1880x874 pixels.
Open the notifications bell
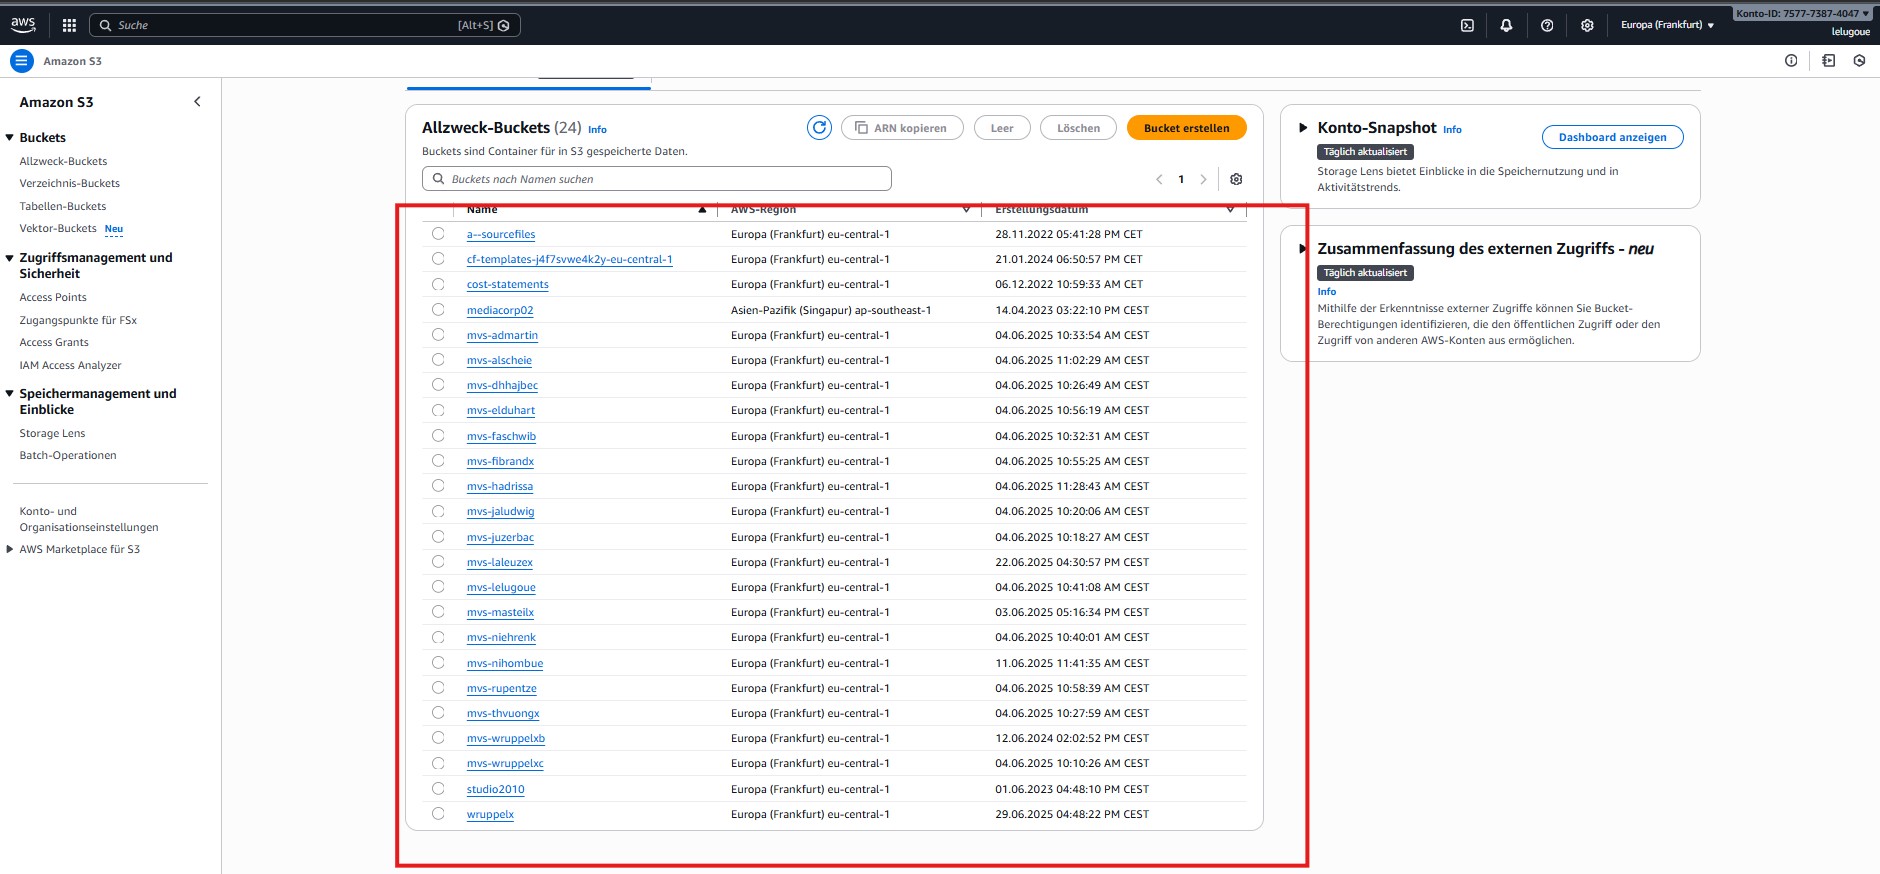click(x=1506, y=25)
